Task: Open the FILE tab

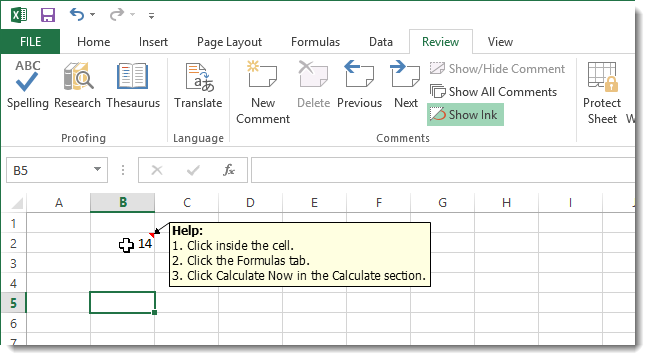Action: 30,42
